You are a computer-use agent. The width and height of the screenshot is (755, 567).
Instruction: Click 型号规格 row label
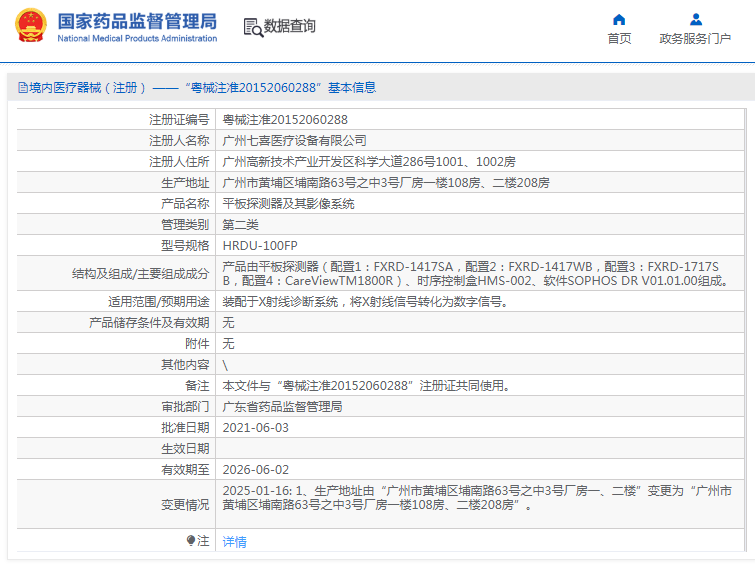[x=185, y=246]
